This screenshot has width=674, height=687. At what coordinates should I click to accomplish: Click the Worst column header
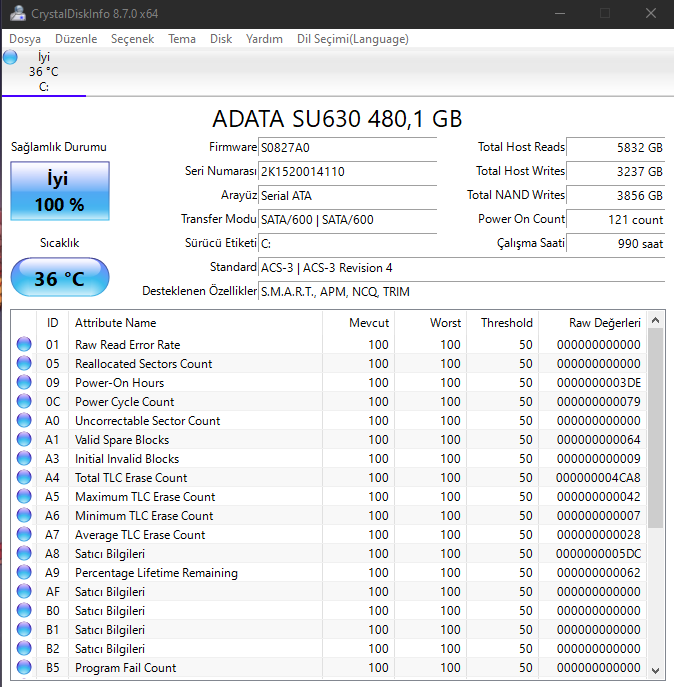point(431,323)
